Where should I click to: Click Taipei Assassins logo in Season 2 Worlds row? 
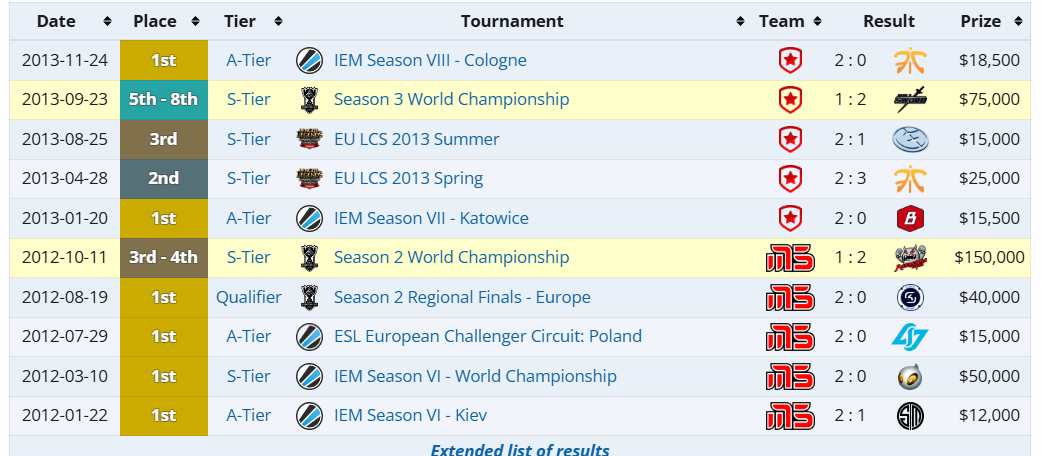point(909,258)
